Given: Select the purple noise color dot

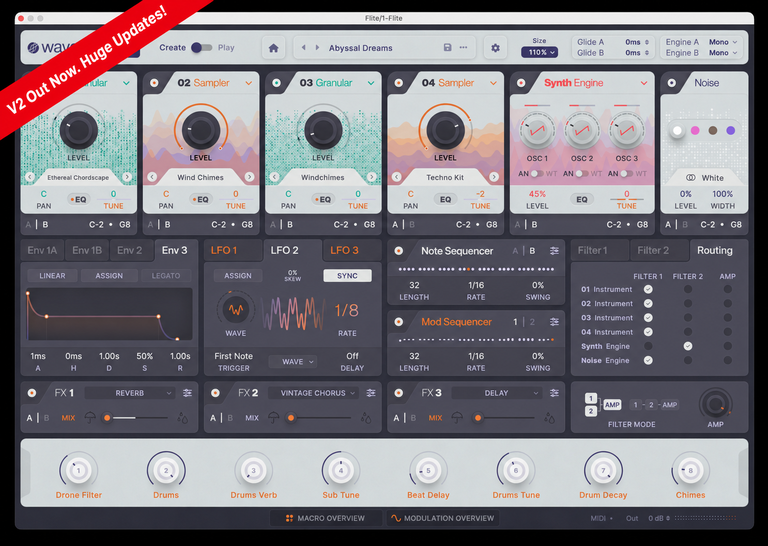Looking at the screenshot, I should (x=730, y=130).
